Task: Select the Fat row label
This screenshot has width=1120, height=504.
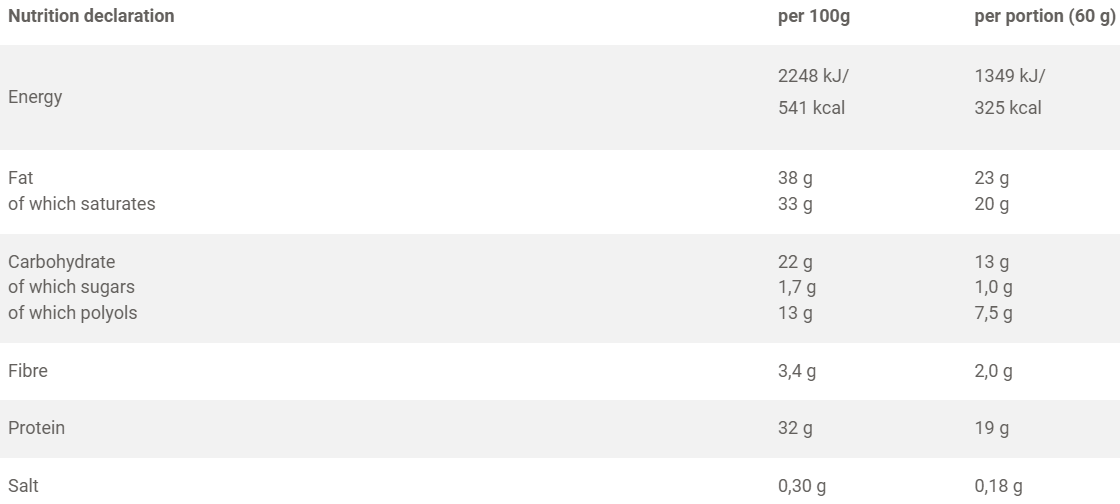Action: [x=19, y=179]
